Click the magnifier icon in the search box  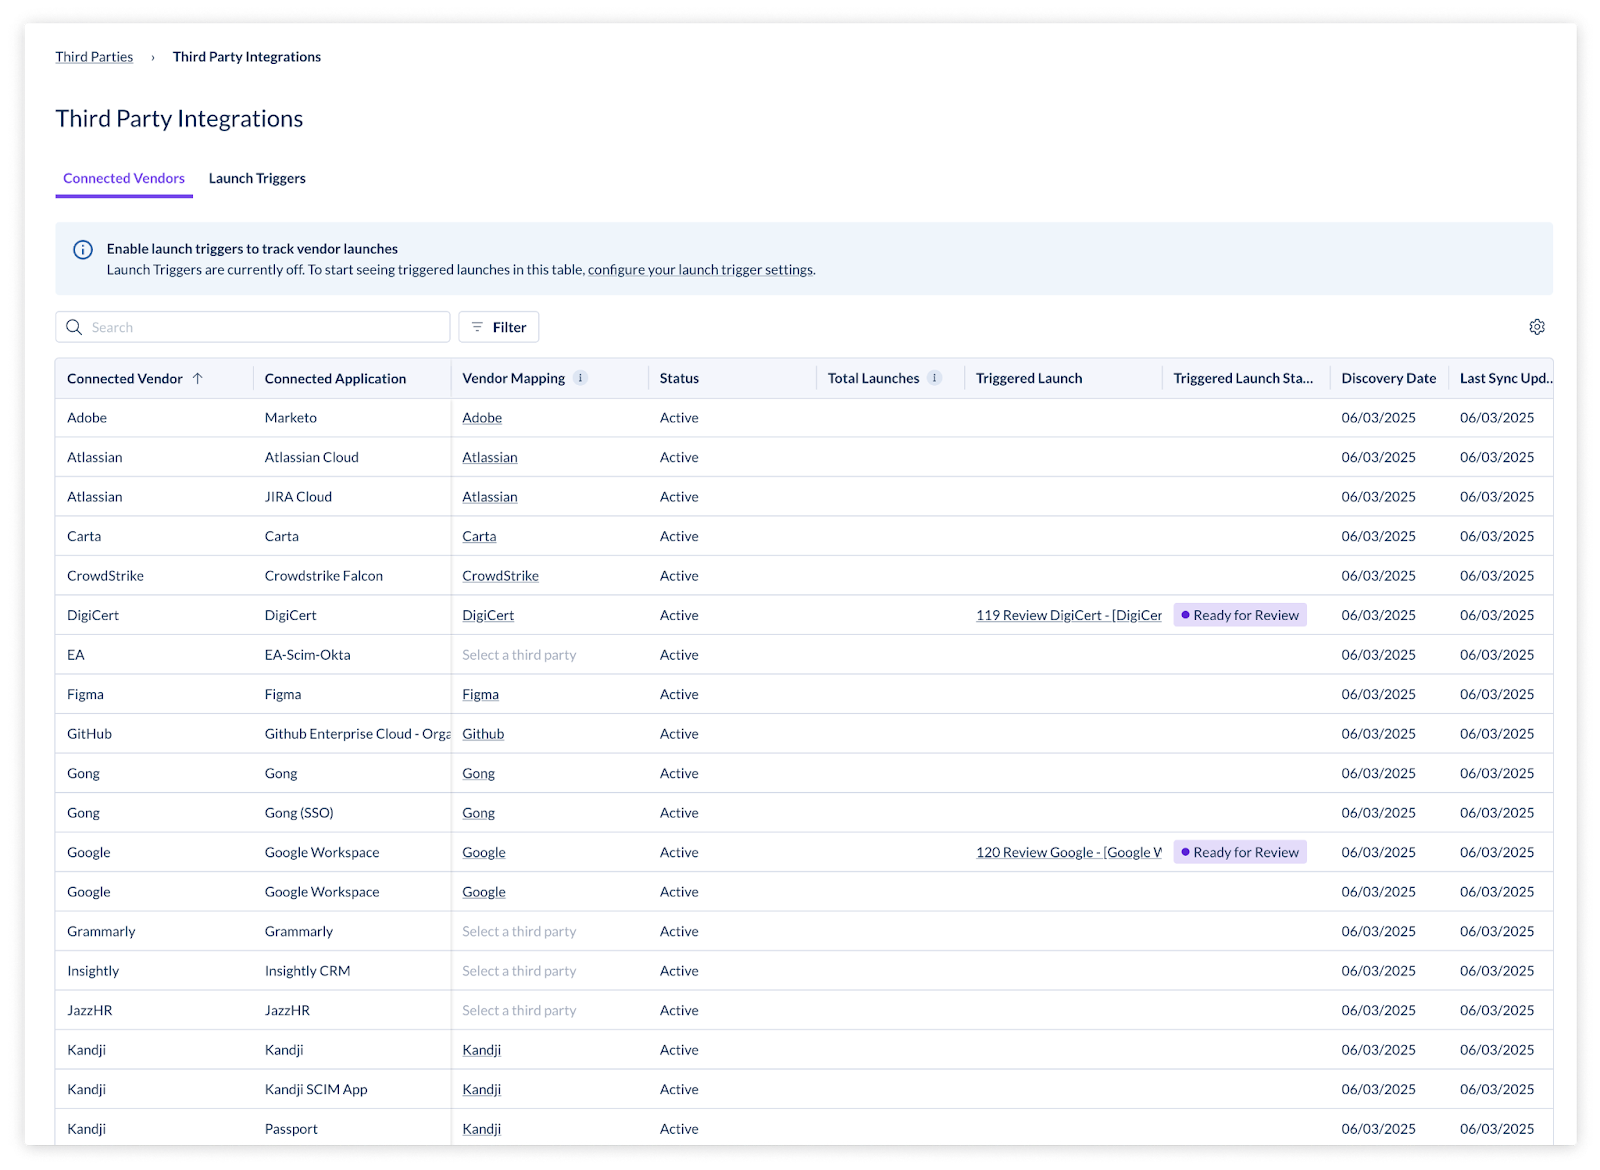coord(74,327)
